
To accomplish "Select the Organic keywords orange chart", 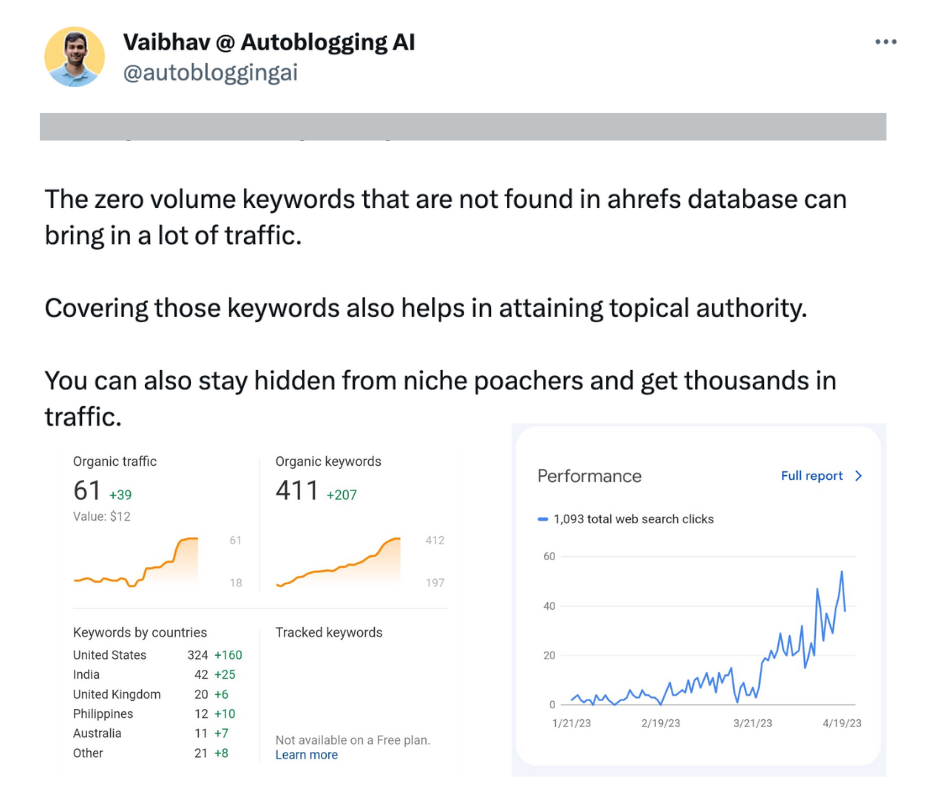I will coord(338,562).
